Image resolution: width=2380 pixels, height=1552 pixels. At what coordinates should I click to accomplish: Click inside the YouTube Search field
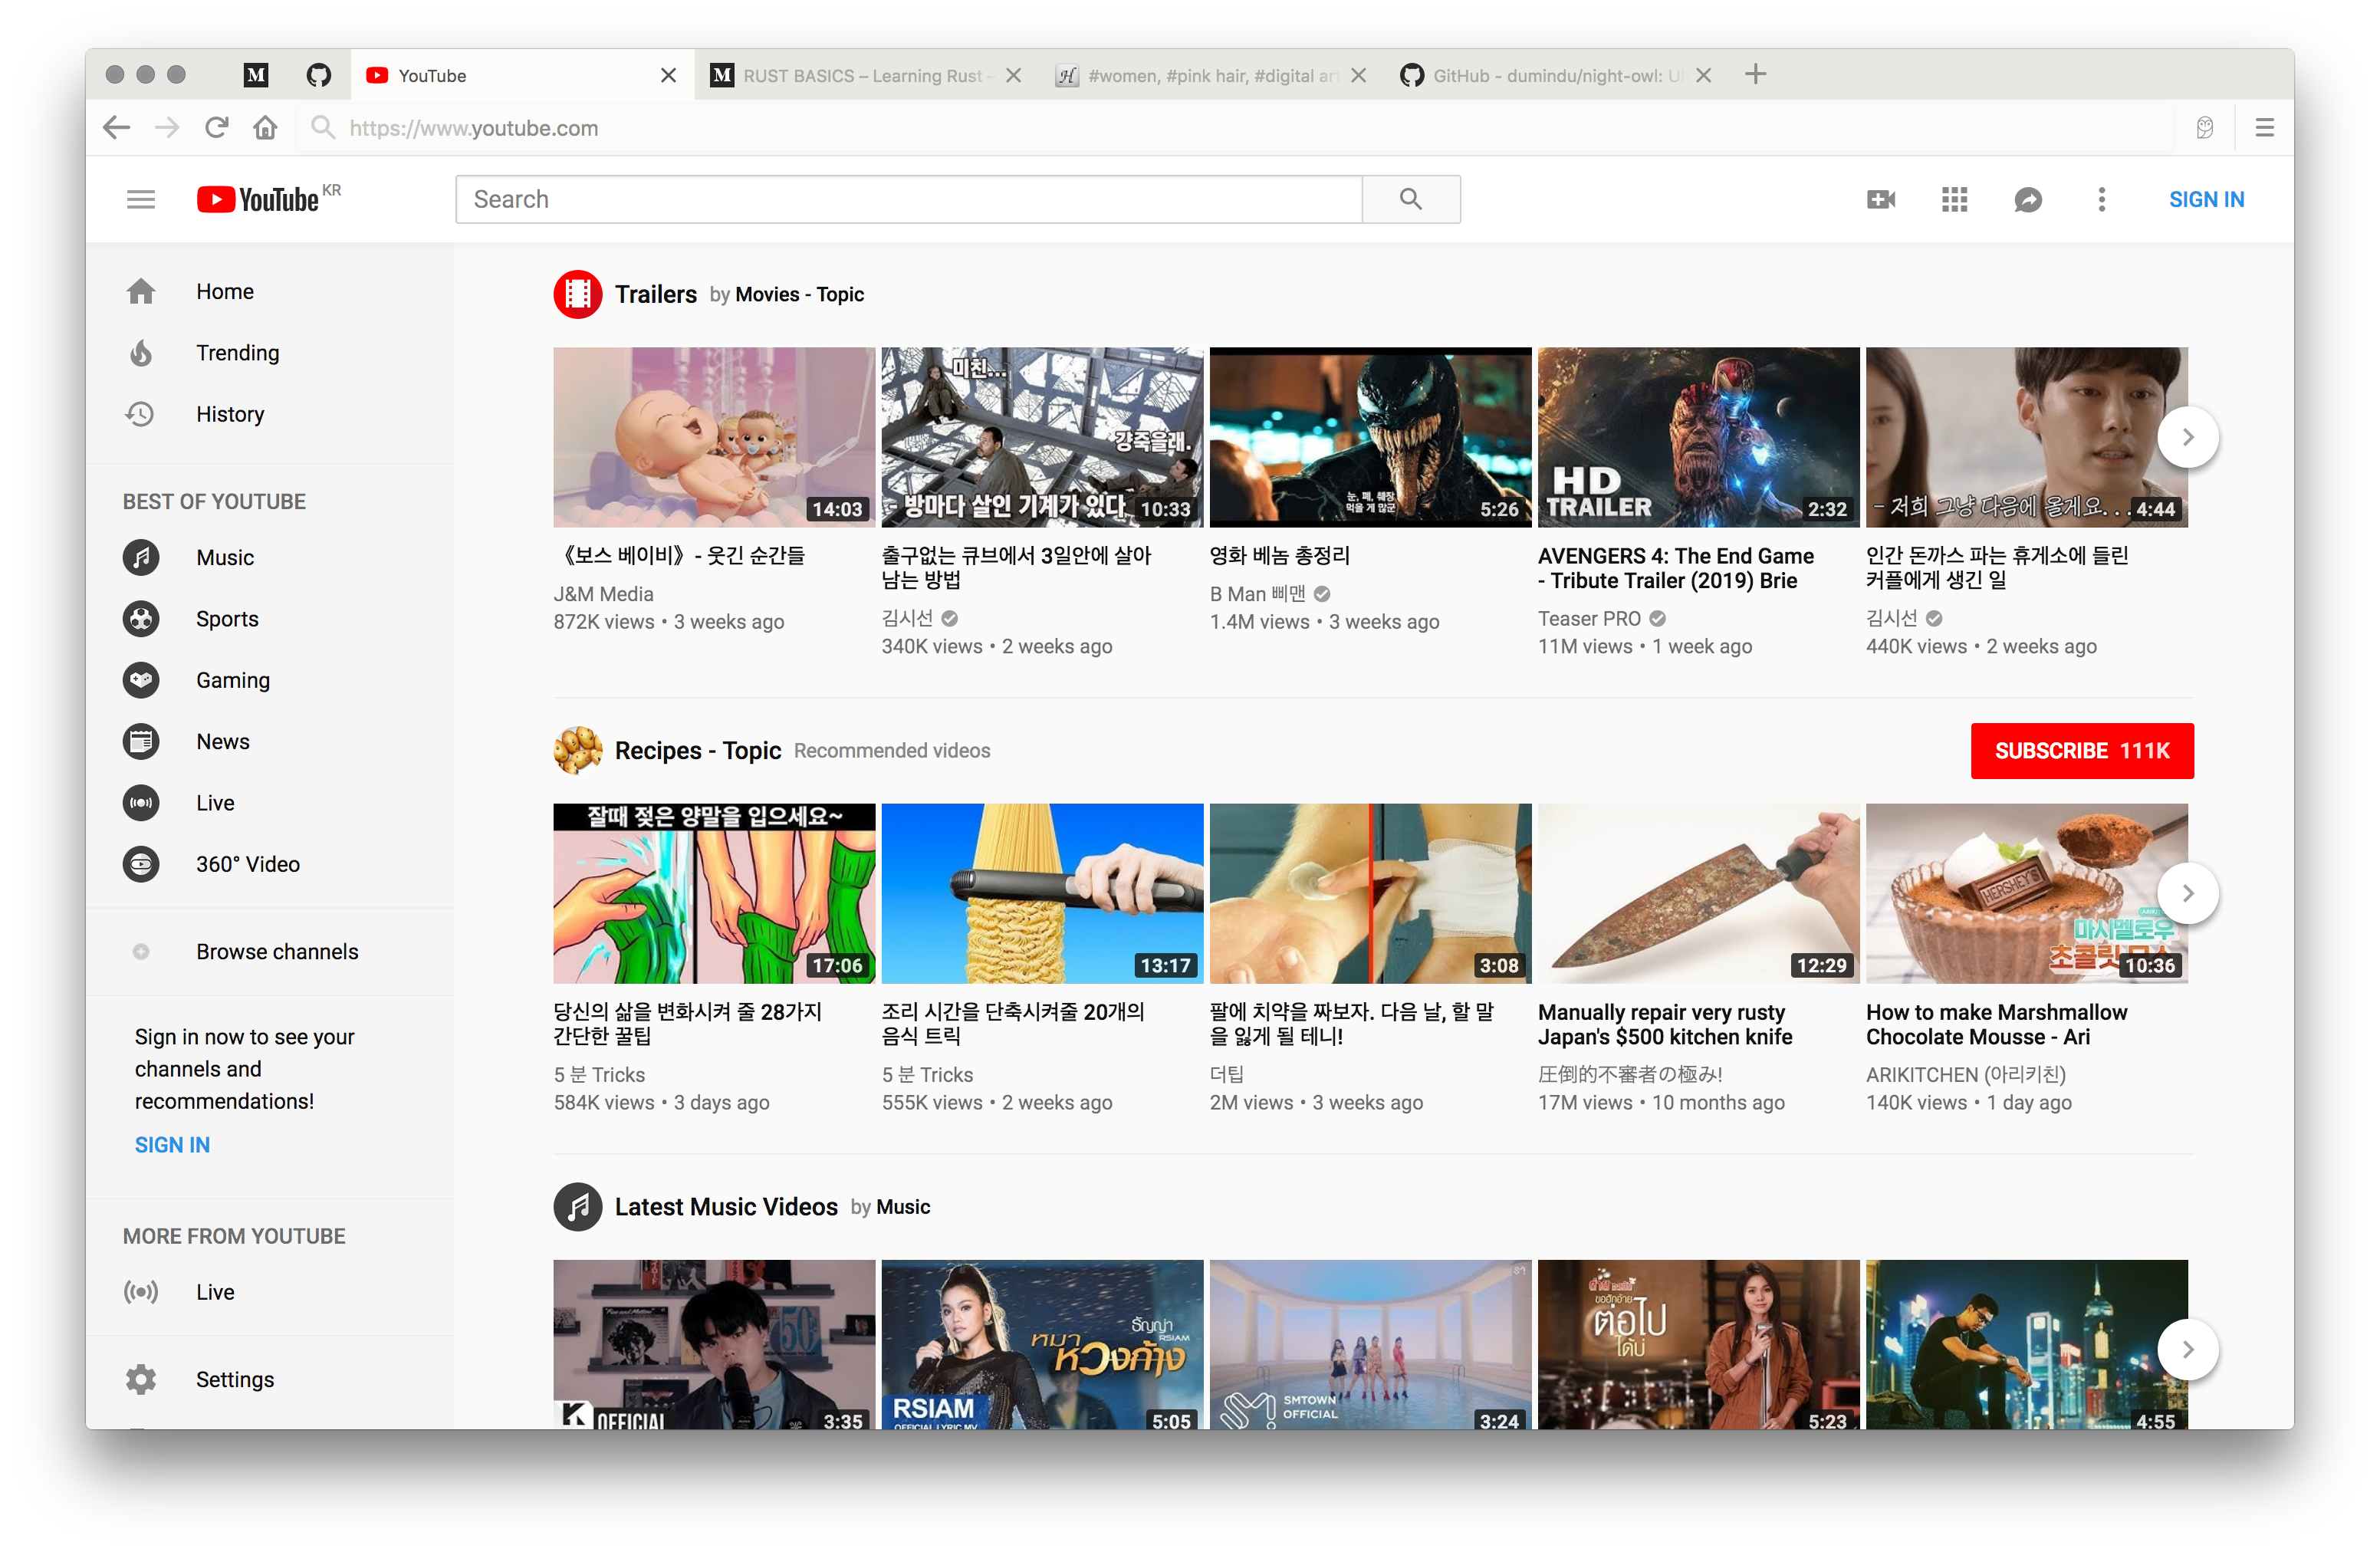click(908, 199)
